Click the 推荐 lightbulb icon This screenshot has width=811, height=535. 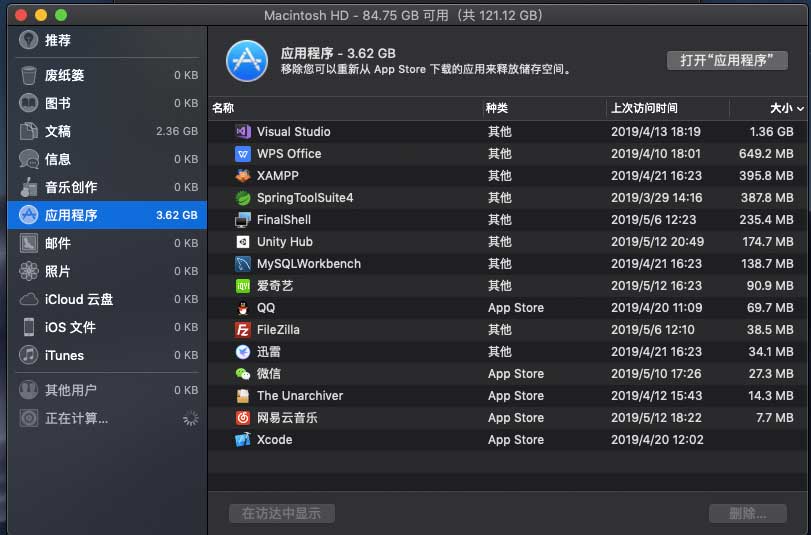click(28, 40)
